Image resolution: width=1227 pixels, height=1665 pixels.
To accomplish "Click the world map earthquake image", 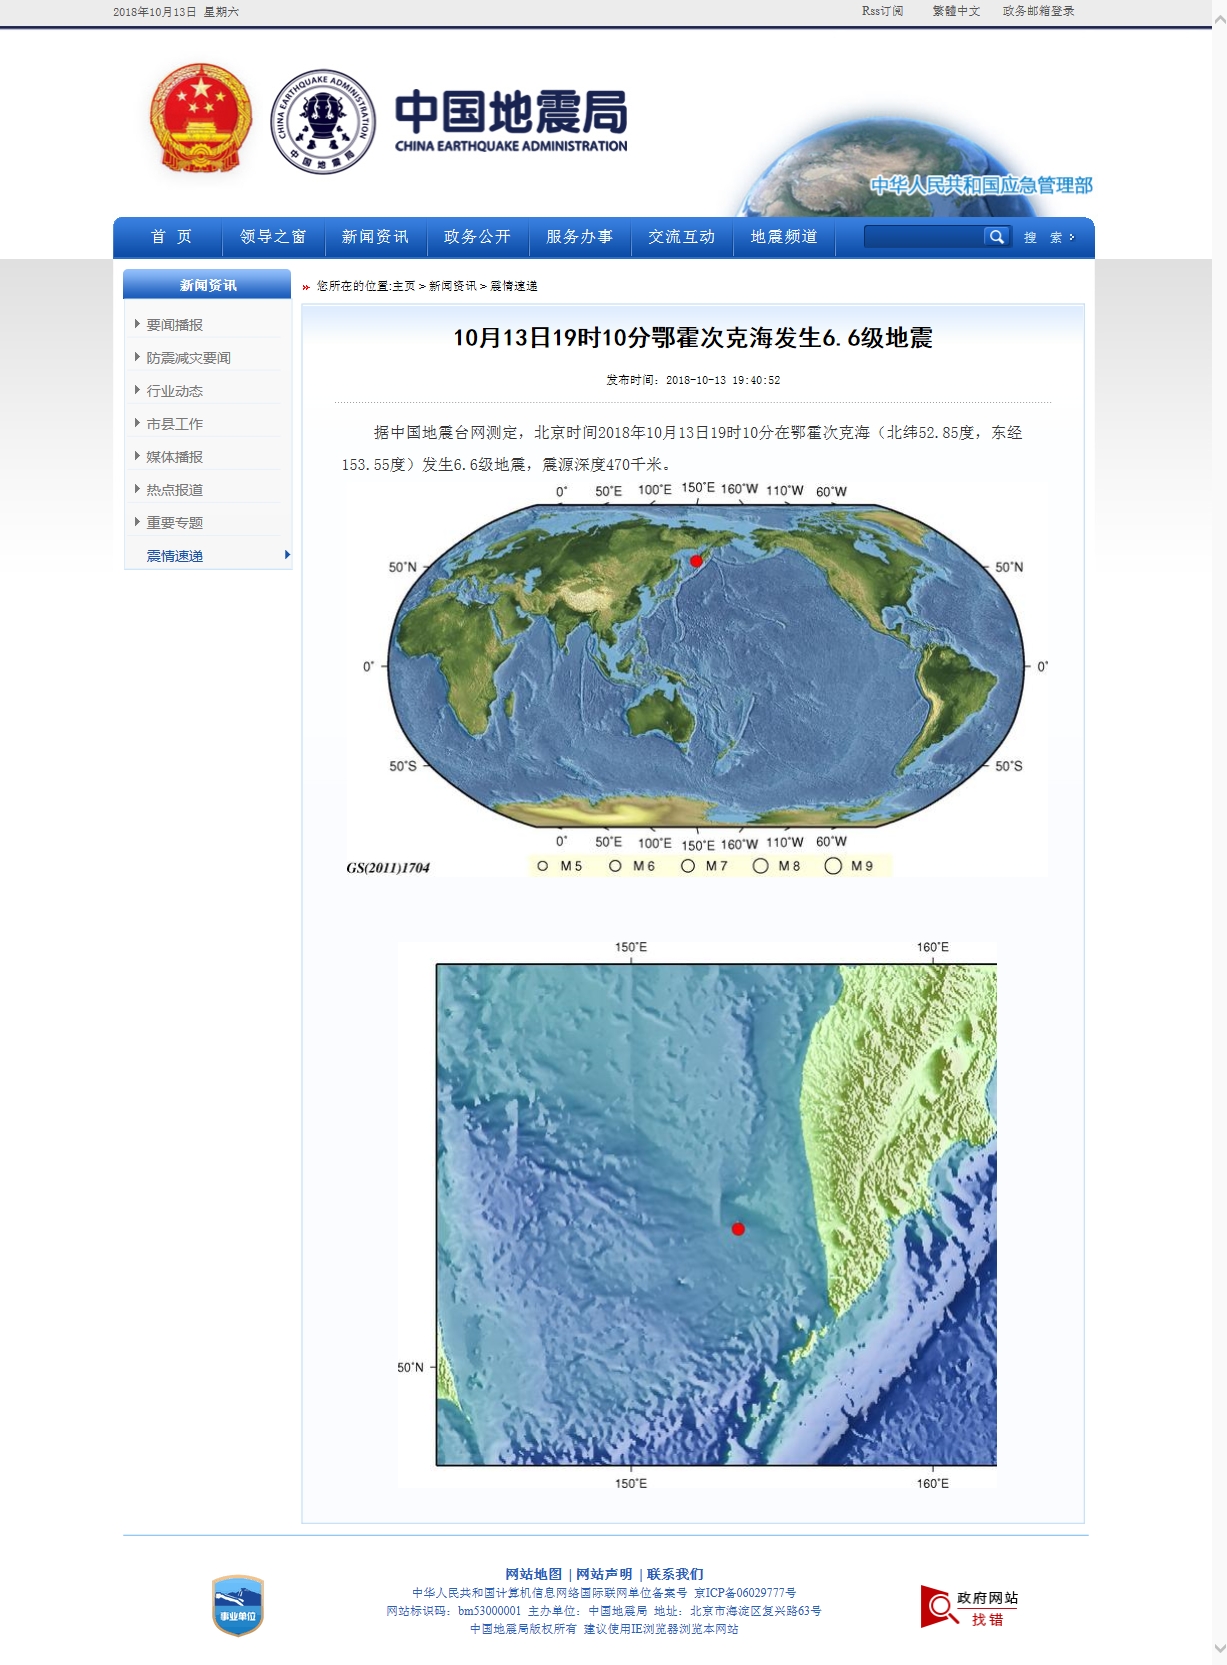I will tap(697, 678).
